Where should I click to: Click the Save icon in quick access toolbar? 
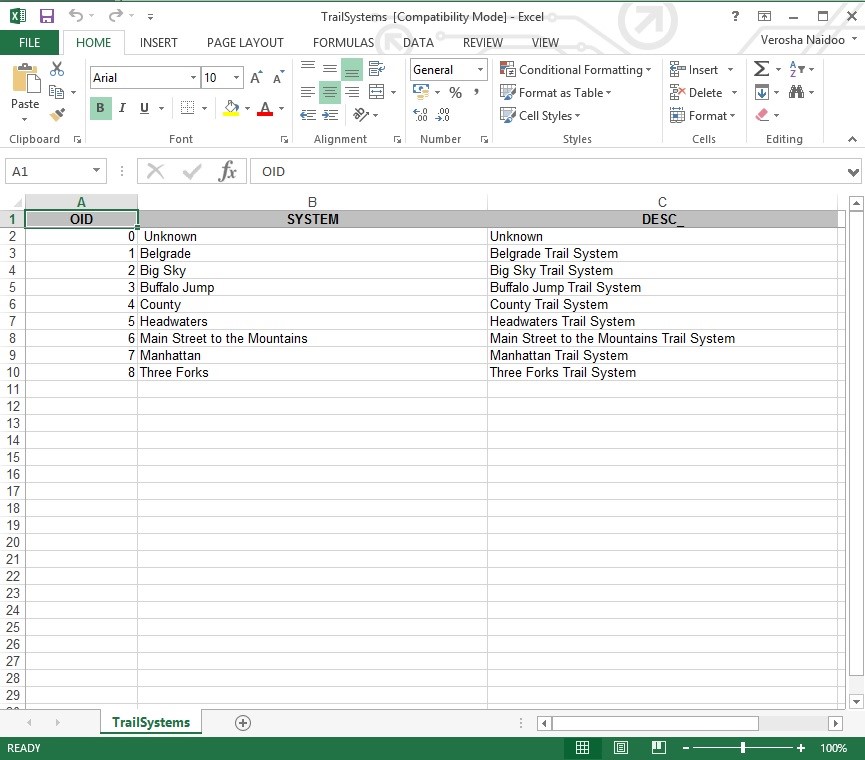[x=47, y=16]
